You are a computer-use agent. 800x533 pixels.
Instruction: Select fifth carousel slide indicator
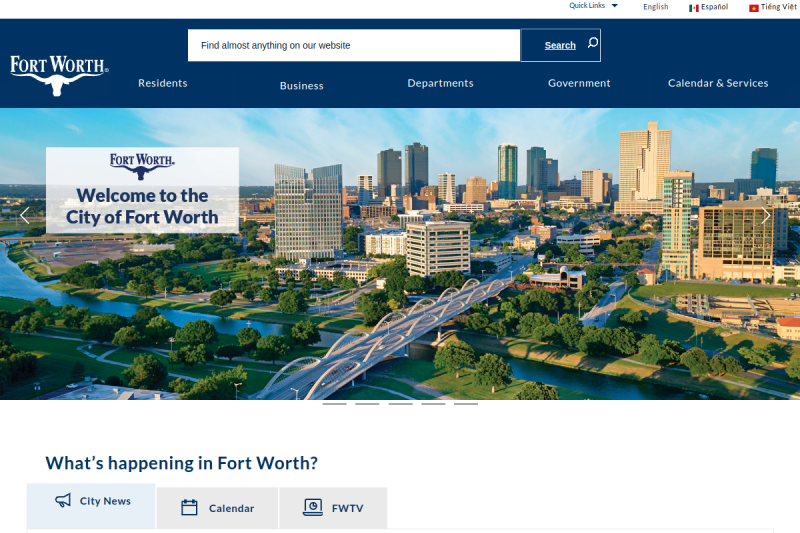(x=466, y=404)
